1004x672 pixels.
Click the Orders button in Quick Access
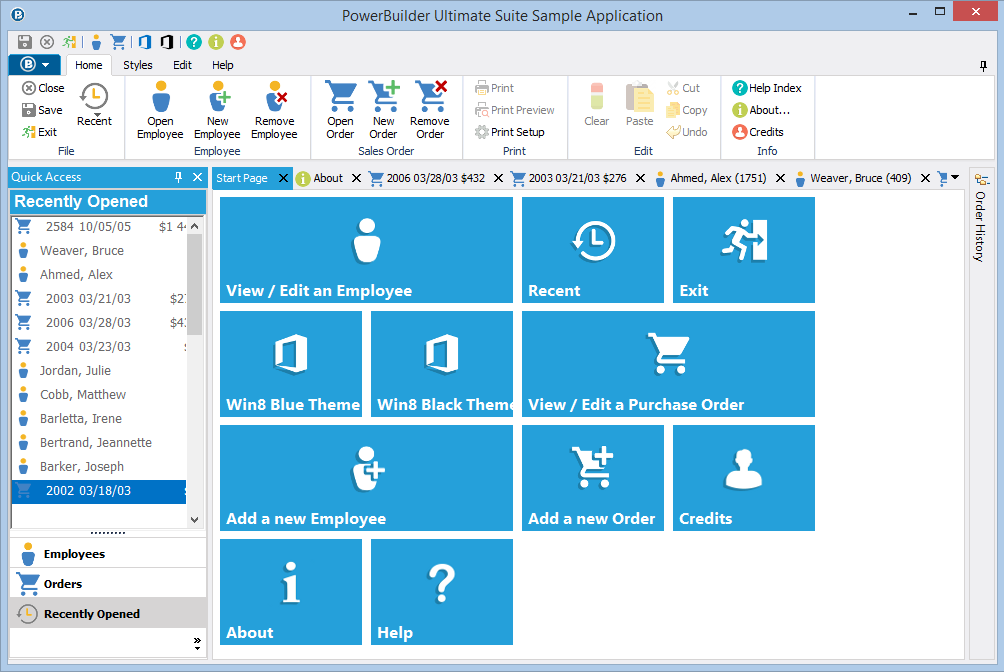(x=63, y=584)
